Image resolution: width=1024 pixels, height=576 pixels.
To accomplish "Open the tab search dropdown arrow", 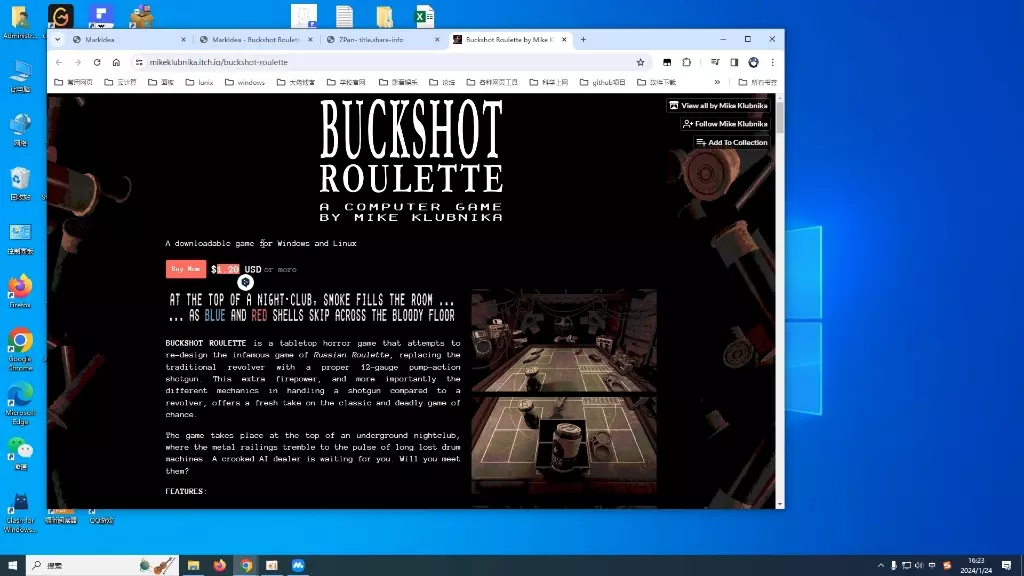I will 57,40.
